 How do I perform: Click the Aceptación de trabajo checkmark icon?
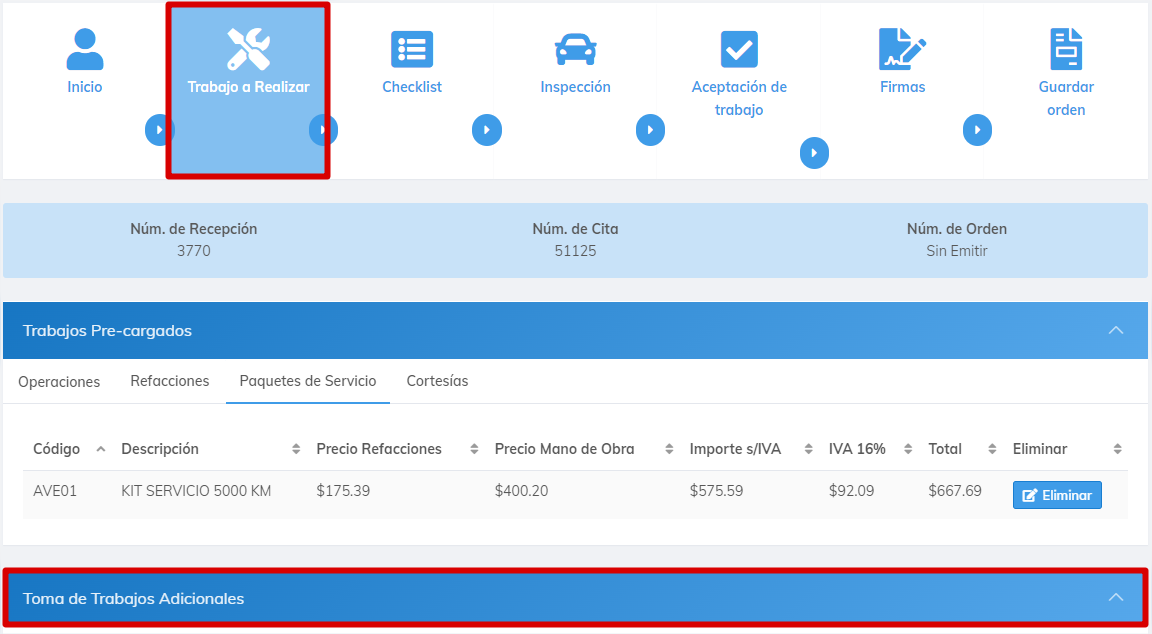(x=739, y=49)
